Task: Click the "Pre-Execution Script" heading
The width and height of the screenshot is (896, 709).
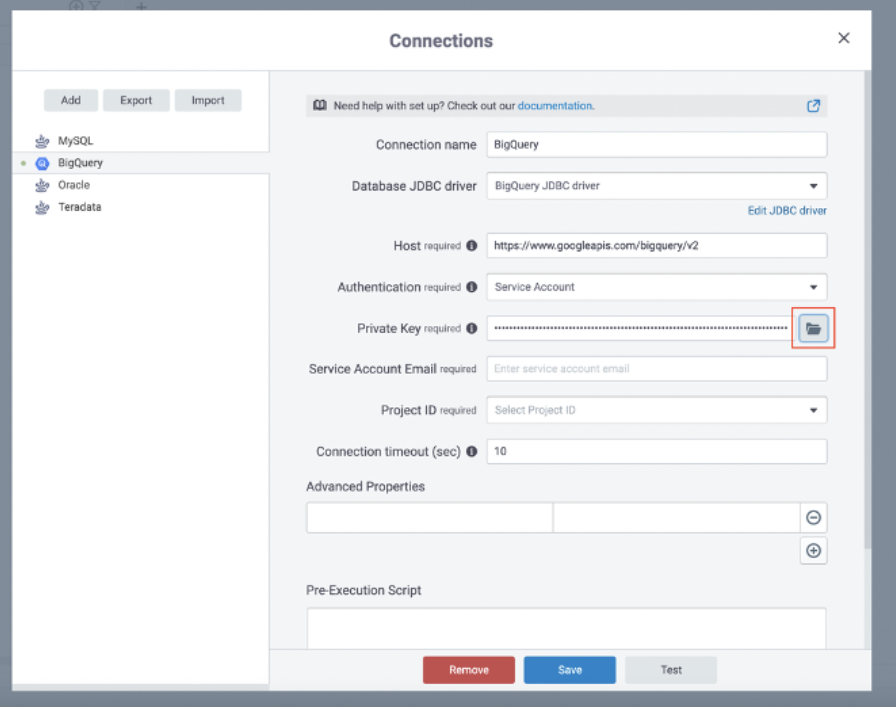Action: 363,590
